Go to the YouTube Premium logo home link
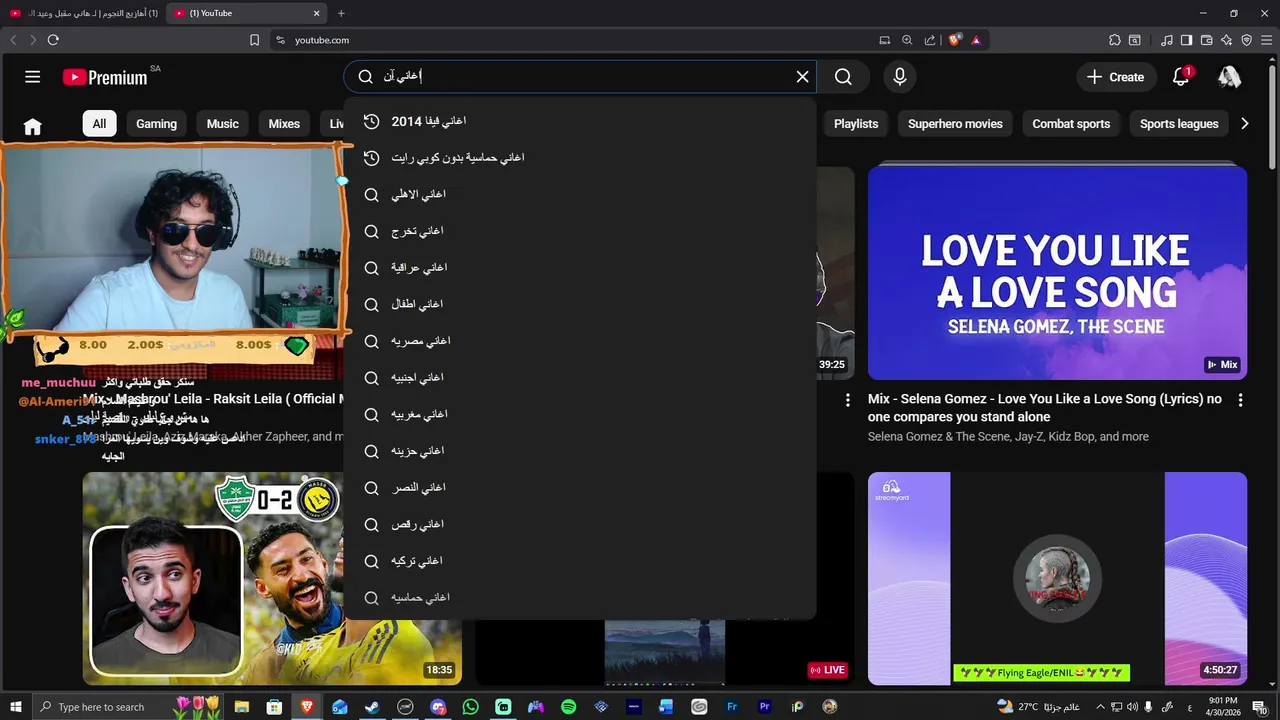The height and width of the screenshot is (720, 1280). pyautogui.click(x=105, y=77)
